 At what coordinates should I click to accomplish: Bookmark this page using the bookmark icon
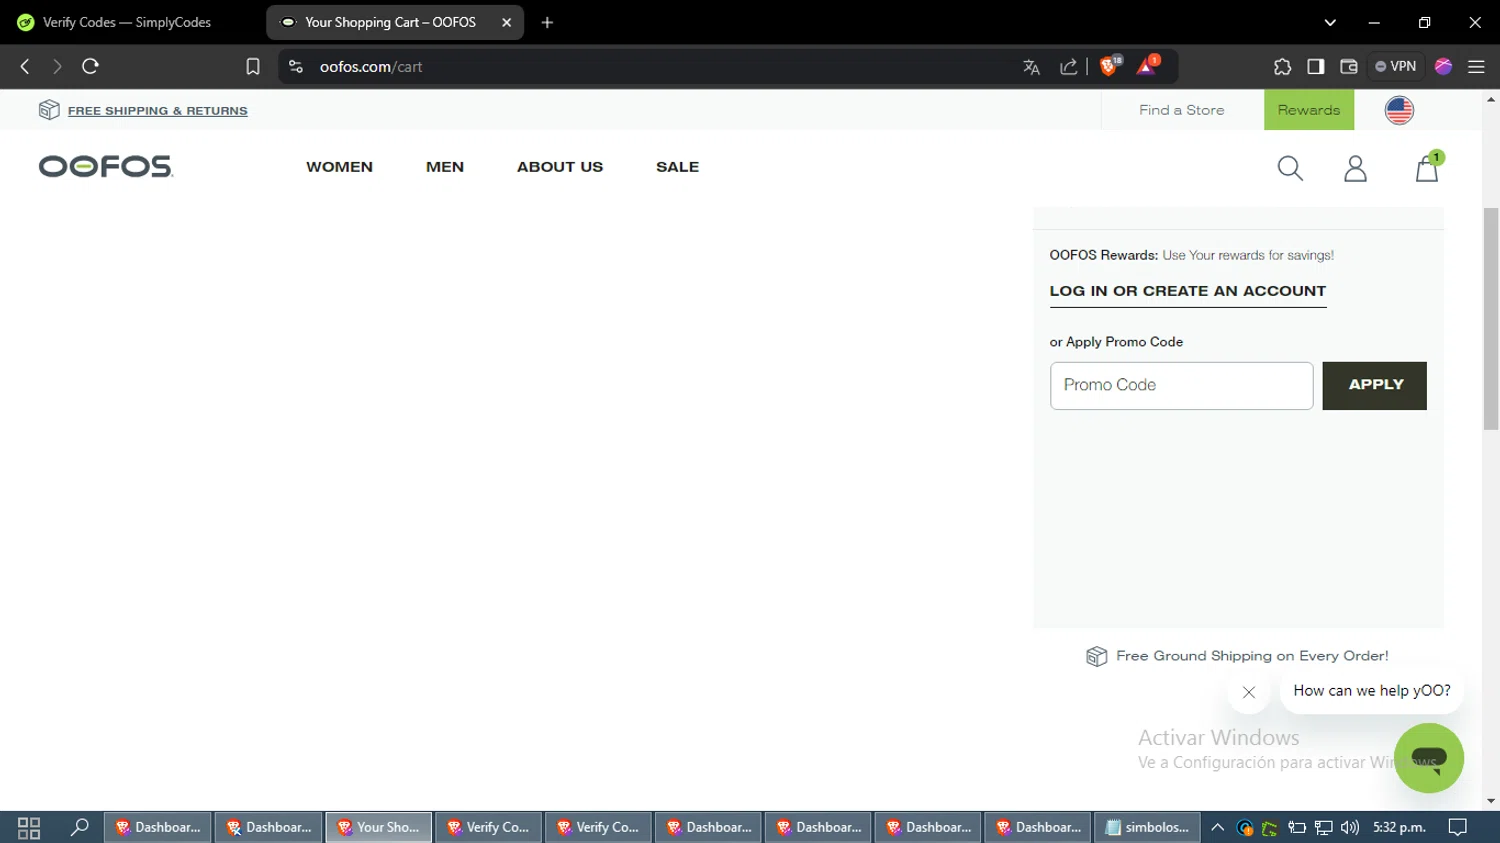click(x=253, y=66)
